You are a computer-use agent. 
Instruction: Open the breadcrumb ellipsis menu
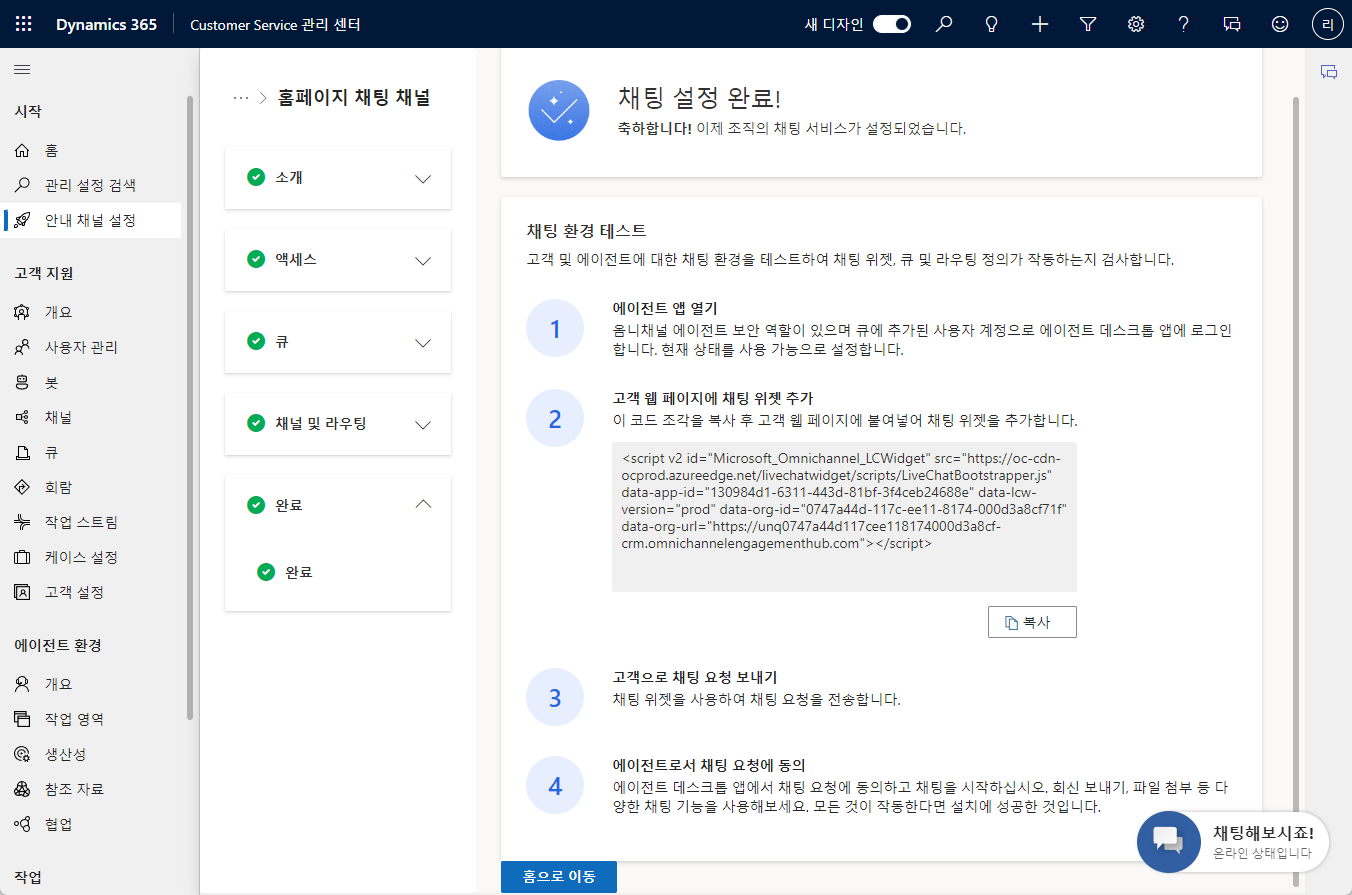coord(240,98)
